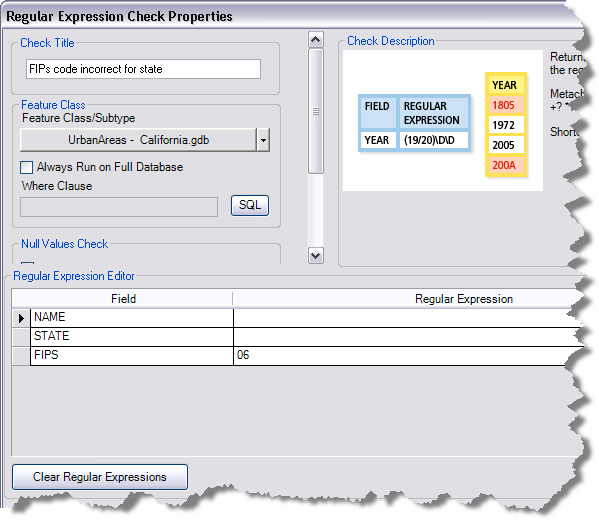Screen dimensions: 599x520
Task: Click the scroll down arrow of properties panel
Action: [316, 256]
